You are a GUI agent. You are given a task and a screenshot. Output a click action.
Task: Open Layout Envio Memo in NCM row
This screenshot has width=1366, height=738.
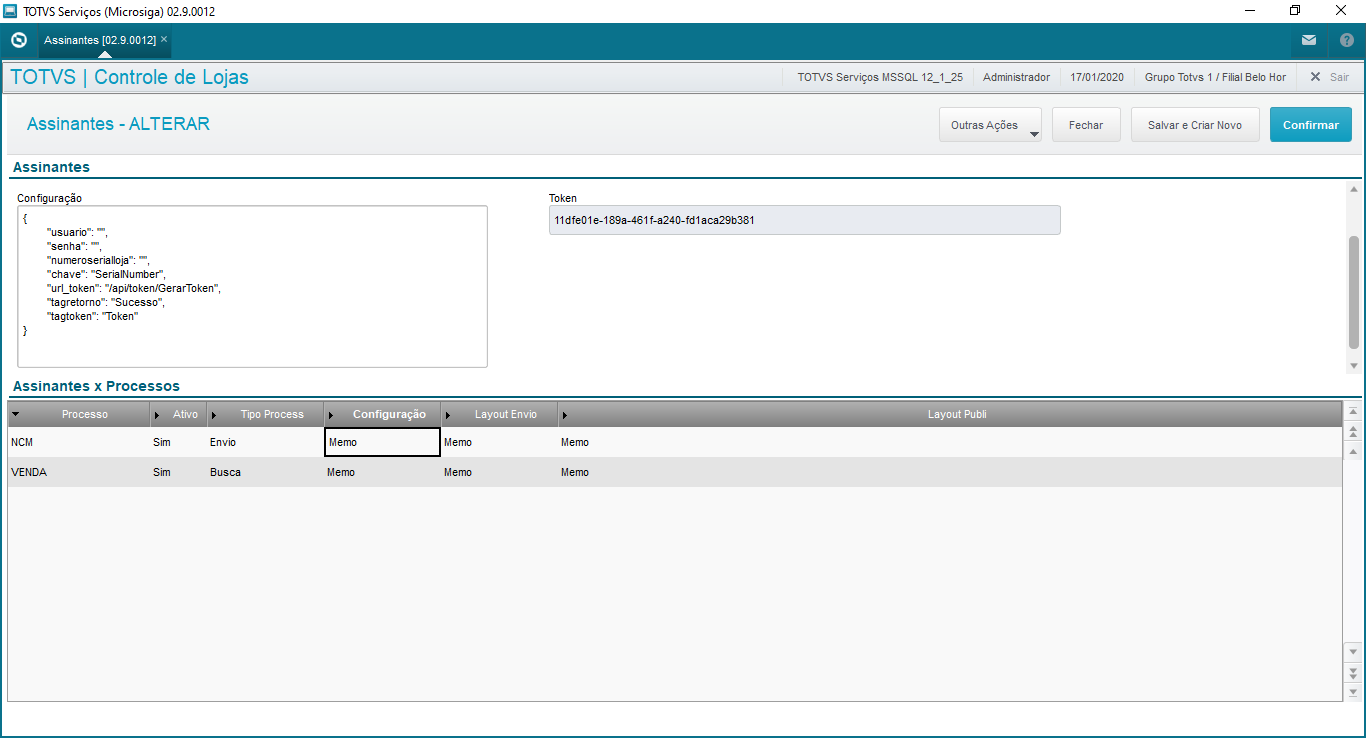(x=500, y=442)
